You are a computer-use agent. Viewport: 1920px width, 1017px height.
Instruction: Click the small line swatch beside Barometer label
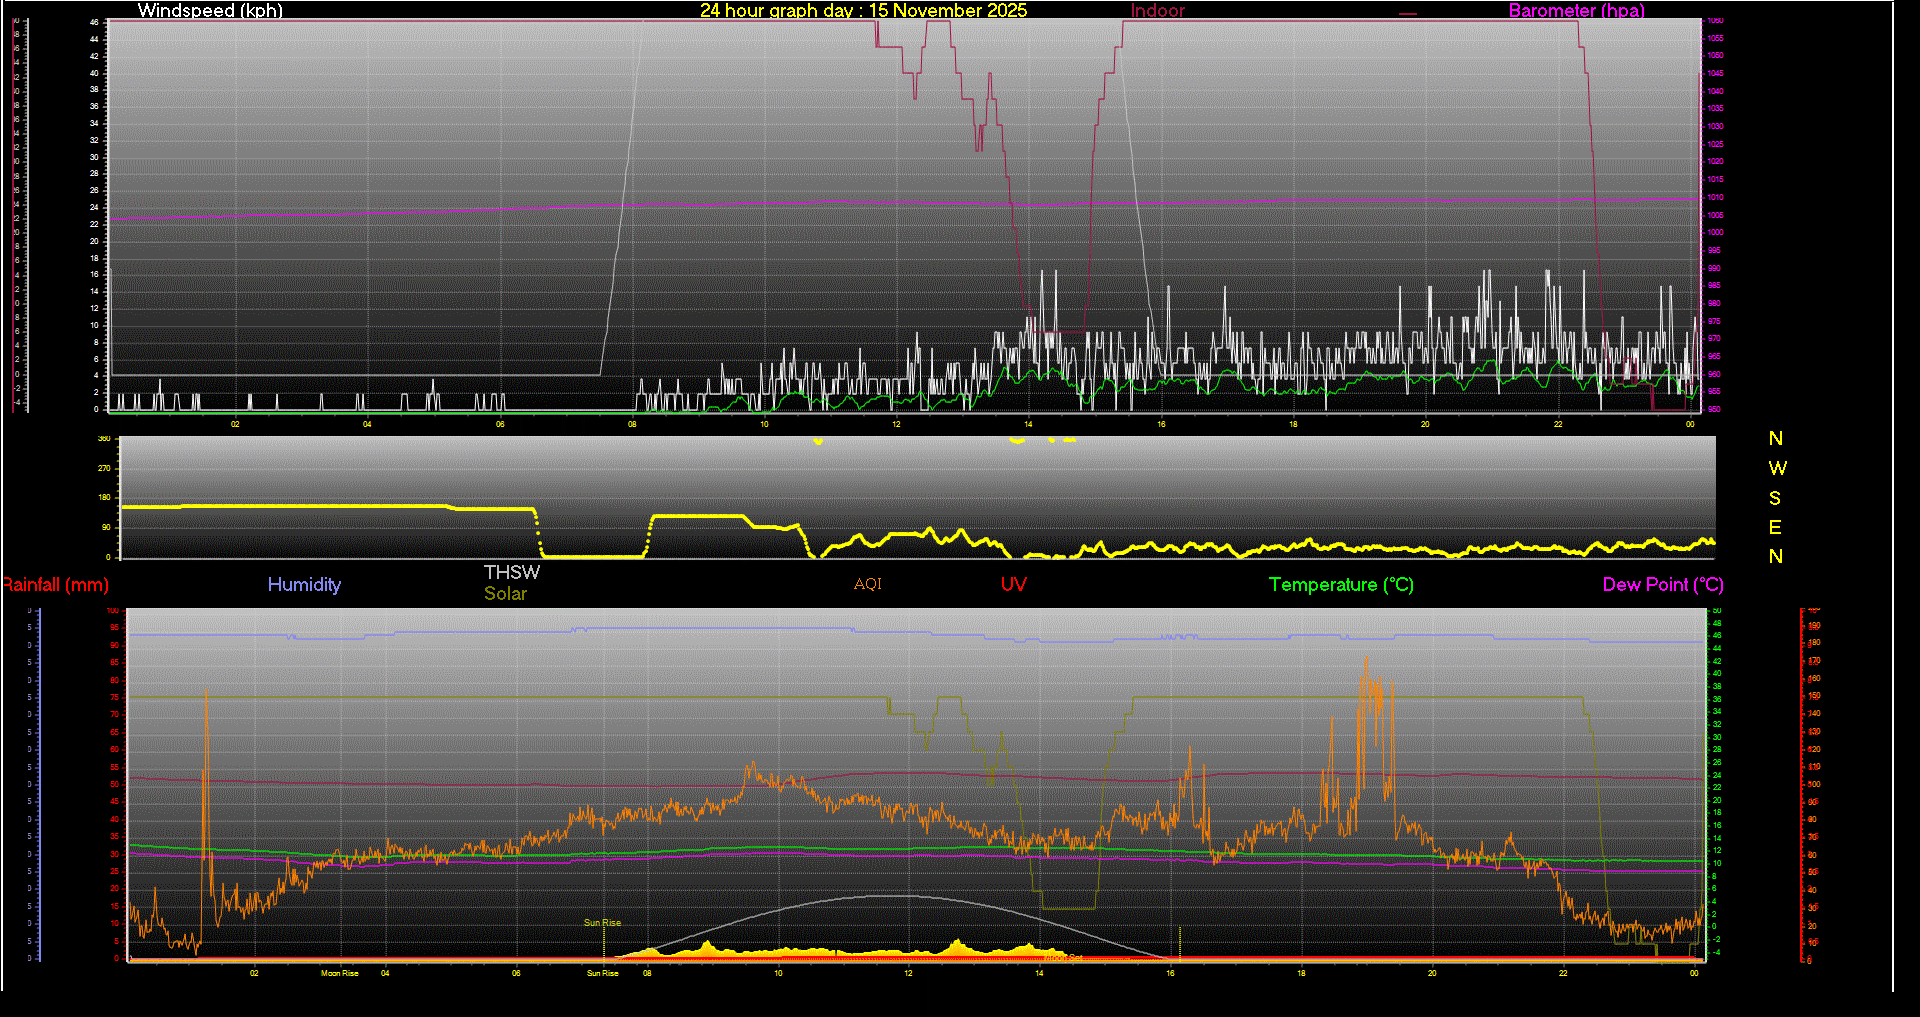click(x=1408, y=14)
